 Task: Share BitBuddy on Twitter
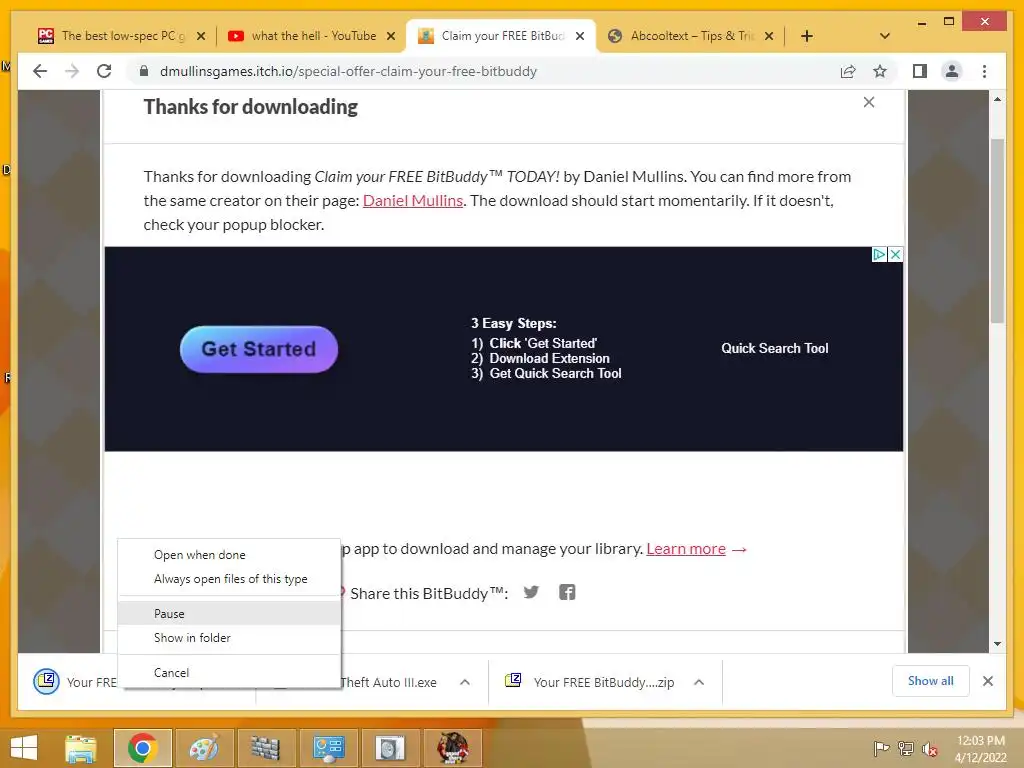tap(531, 592)
